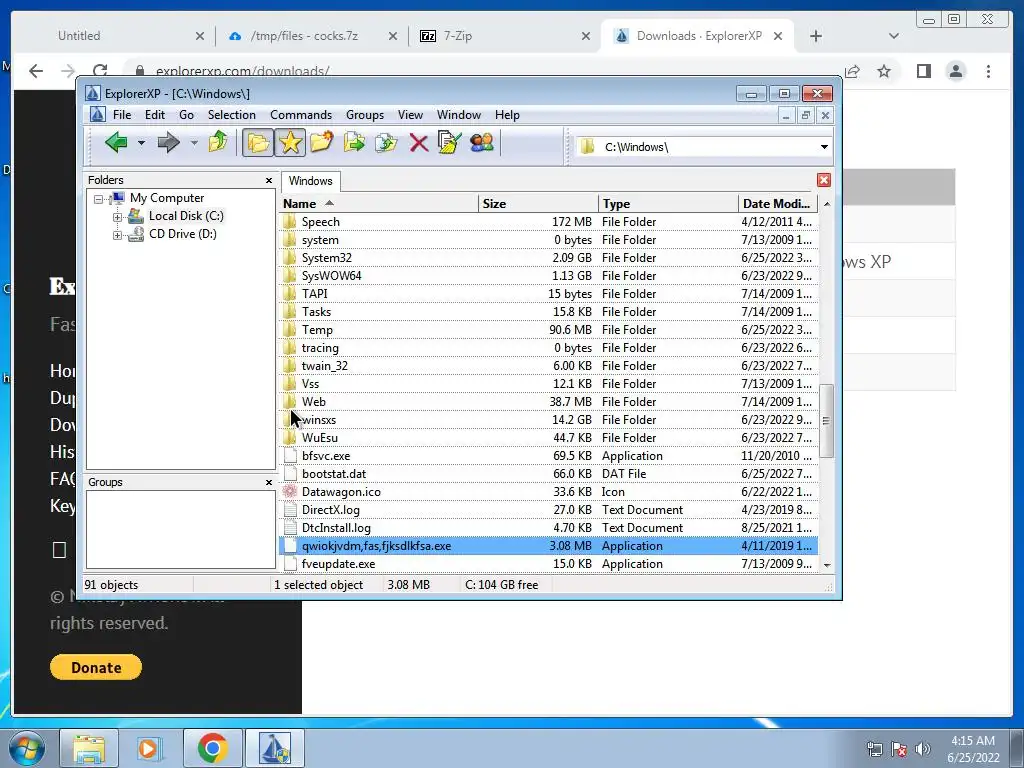Close the Folders pane
The height and width of the screenshot is (768, 1024).
(x=268, y=180)
